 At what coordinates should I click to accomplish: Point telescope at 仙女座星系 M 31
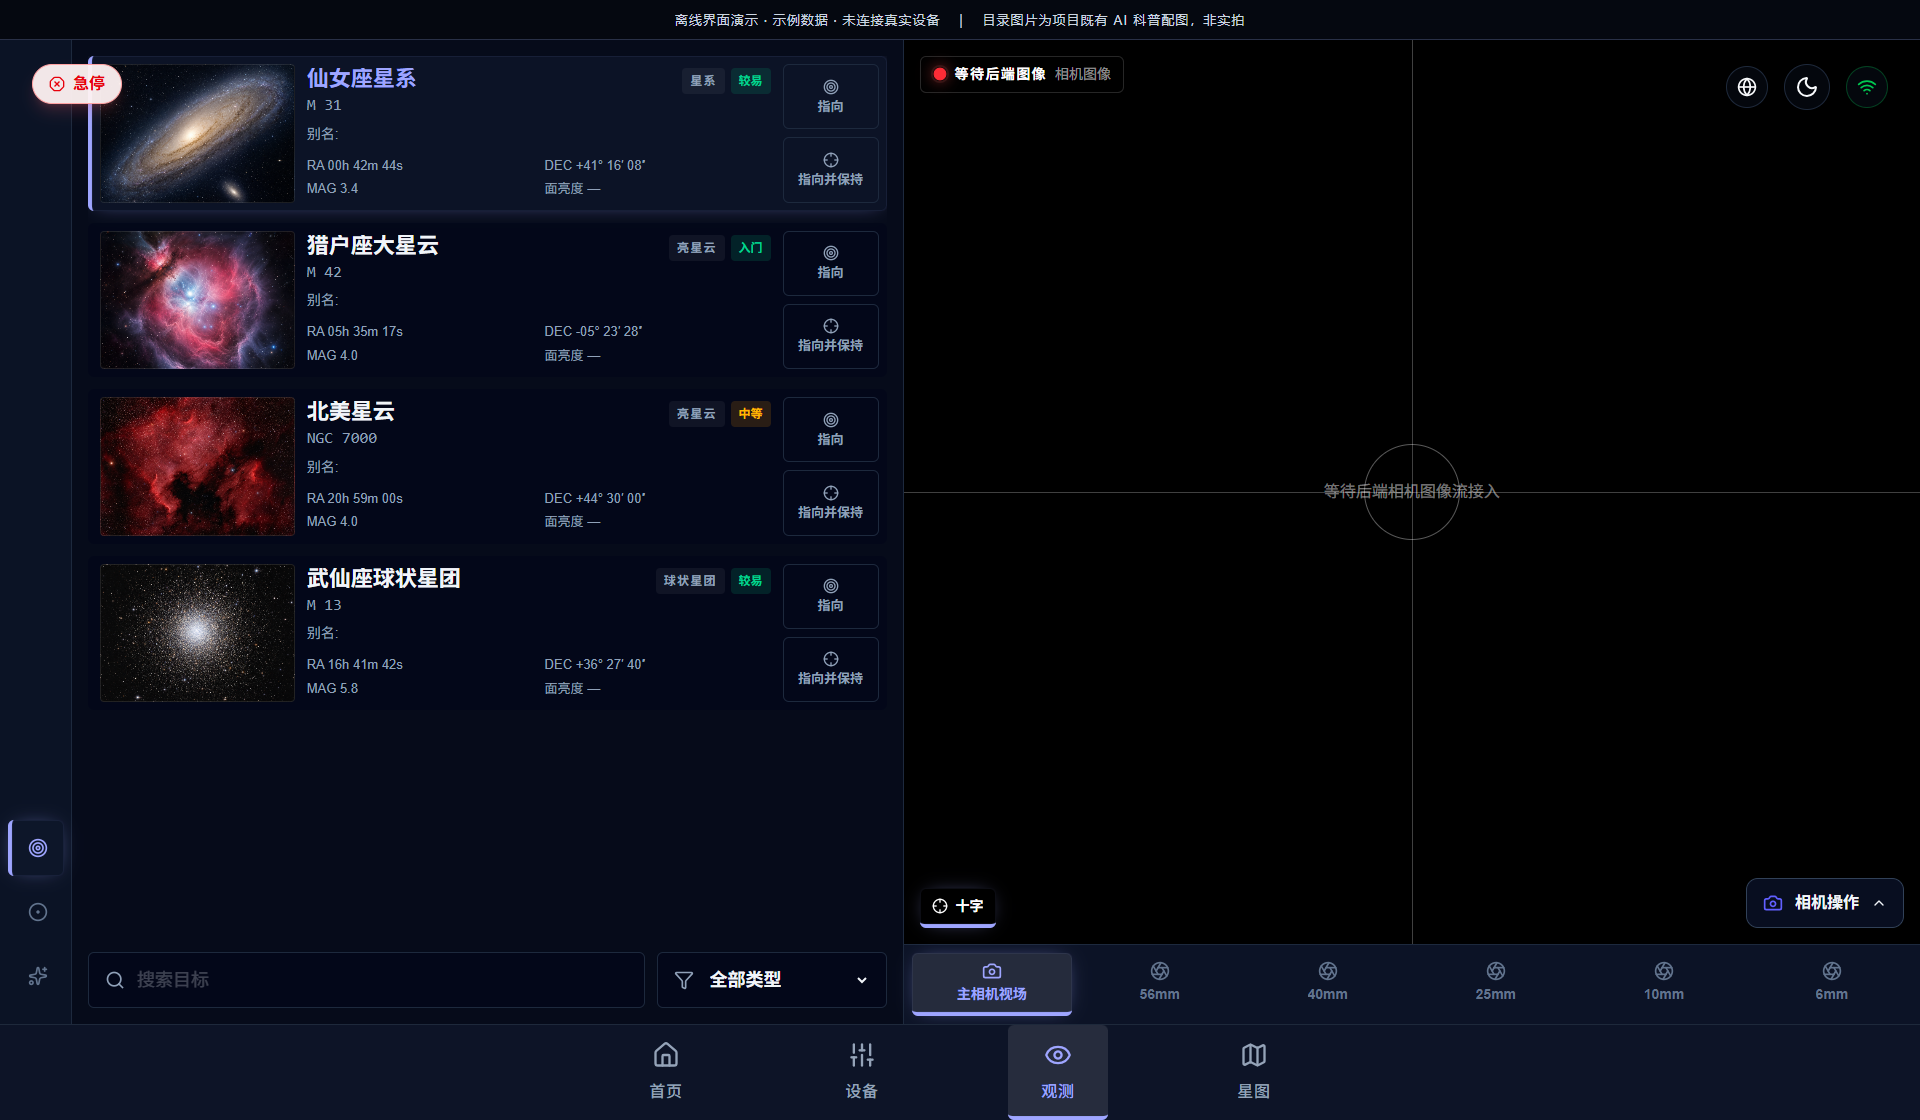click(830, 96)
